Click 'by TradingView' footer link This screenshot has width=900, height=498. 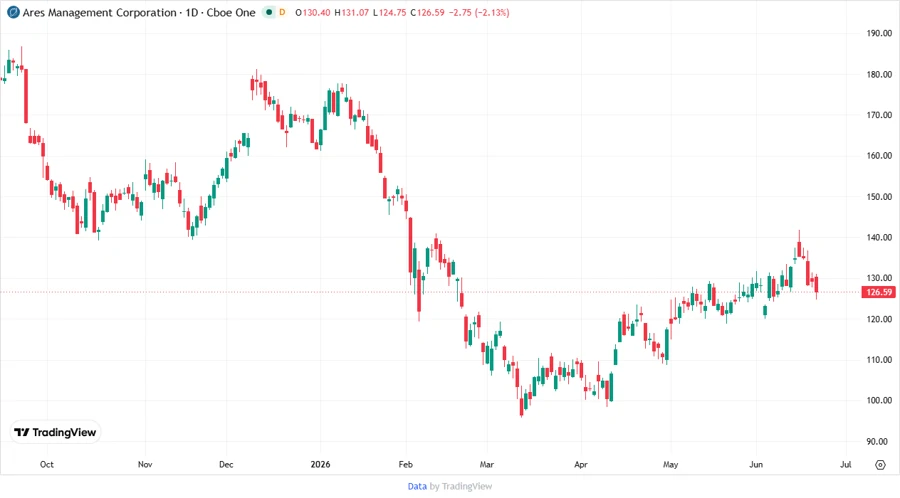pos(461,486)
